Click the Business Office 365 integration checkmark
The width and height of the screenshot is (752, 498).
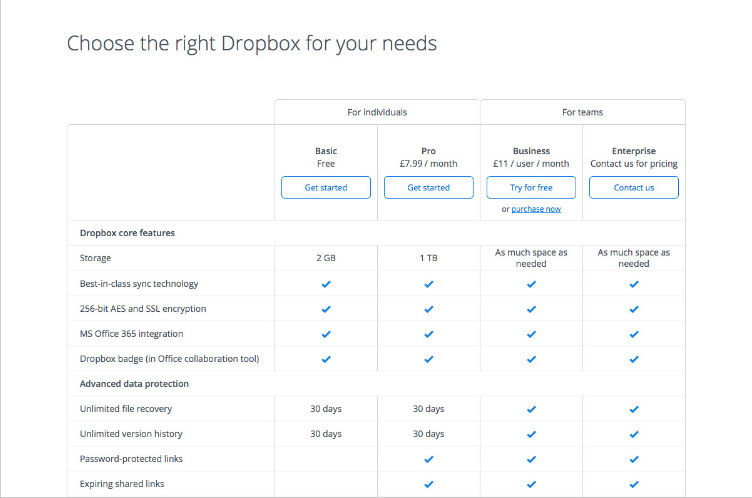coord(531,334)
